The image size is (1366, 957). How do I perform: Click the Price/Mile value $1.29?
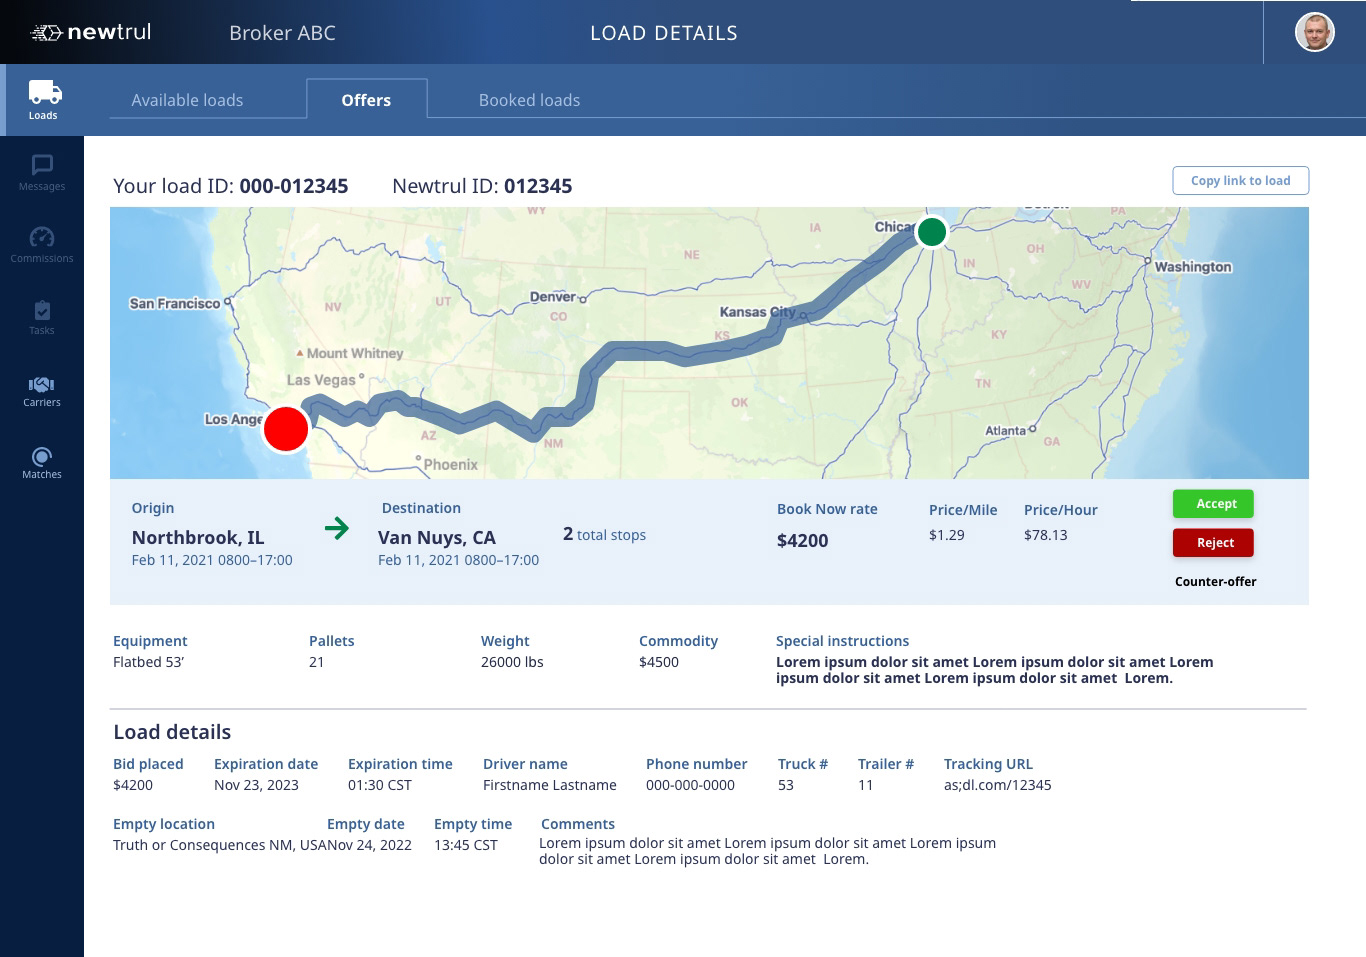[x=946, y=535]
